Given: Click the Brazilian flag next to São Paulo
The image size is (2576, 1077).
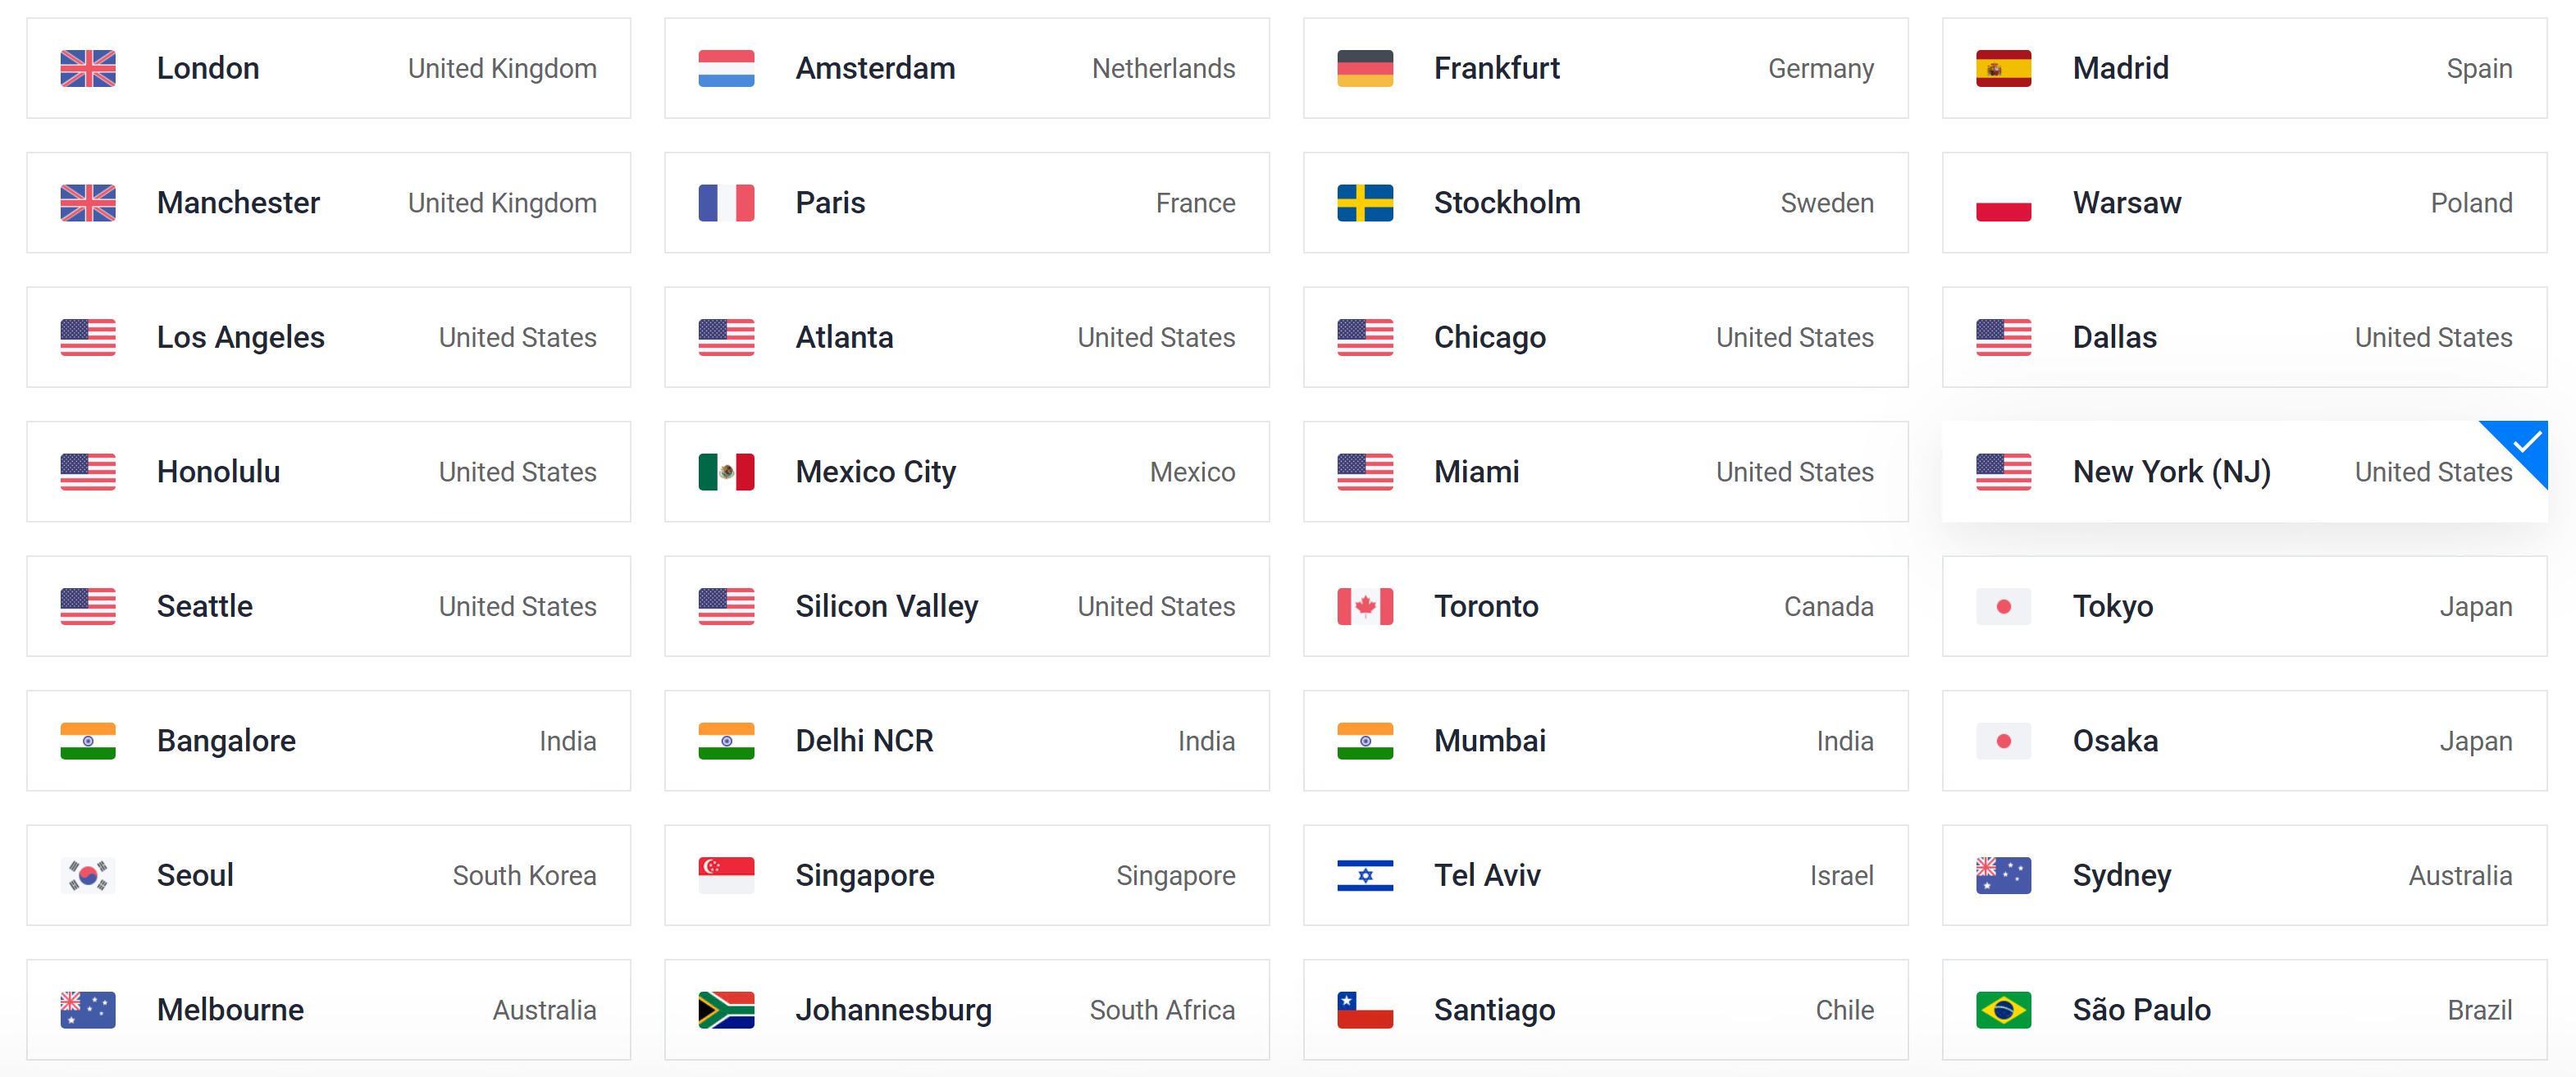Looking at the screenshot, I should (2003, 1010).
